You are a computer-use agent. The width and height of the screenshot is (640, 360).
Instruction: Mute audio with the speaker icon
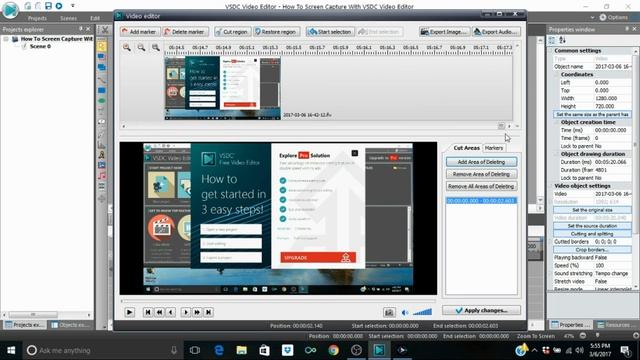click(x=404, y=313)
